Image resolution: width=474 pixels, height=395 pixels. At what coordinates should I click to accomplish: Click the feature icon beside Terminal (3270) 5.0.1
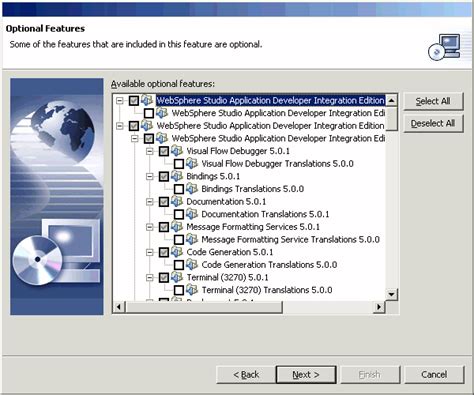click(x=177, y=277)
